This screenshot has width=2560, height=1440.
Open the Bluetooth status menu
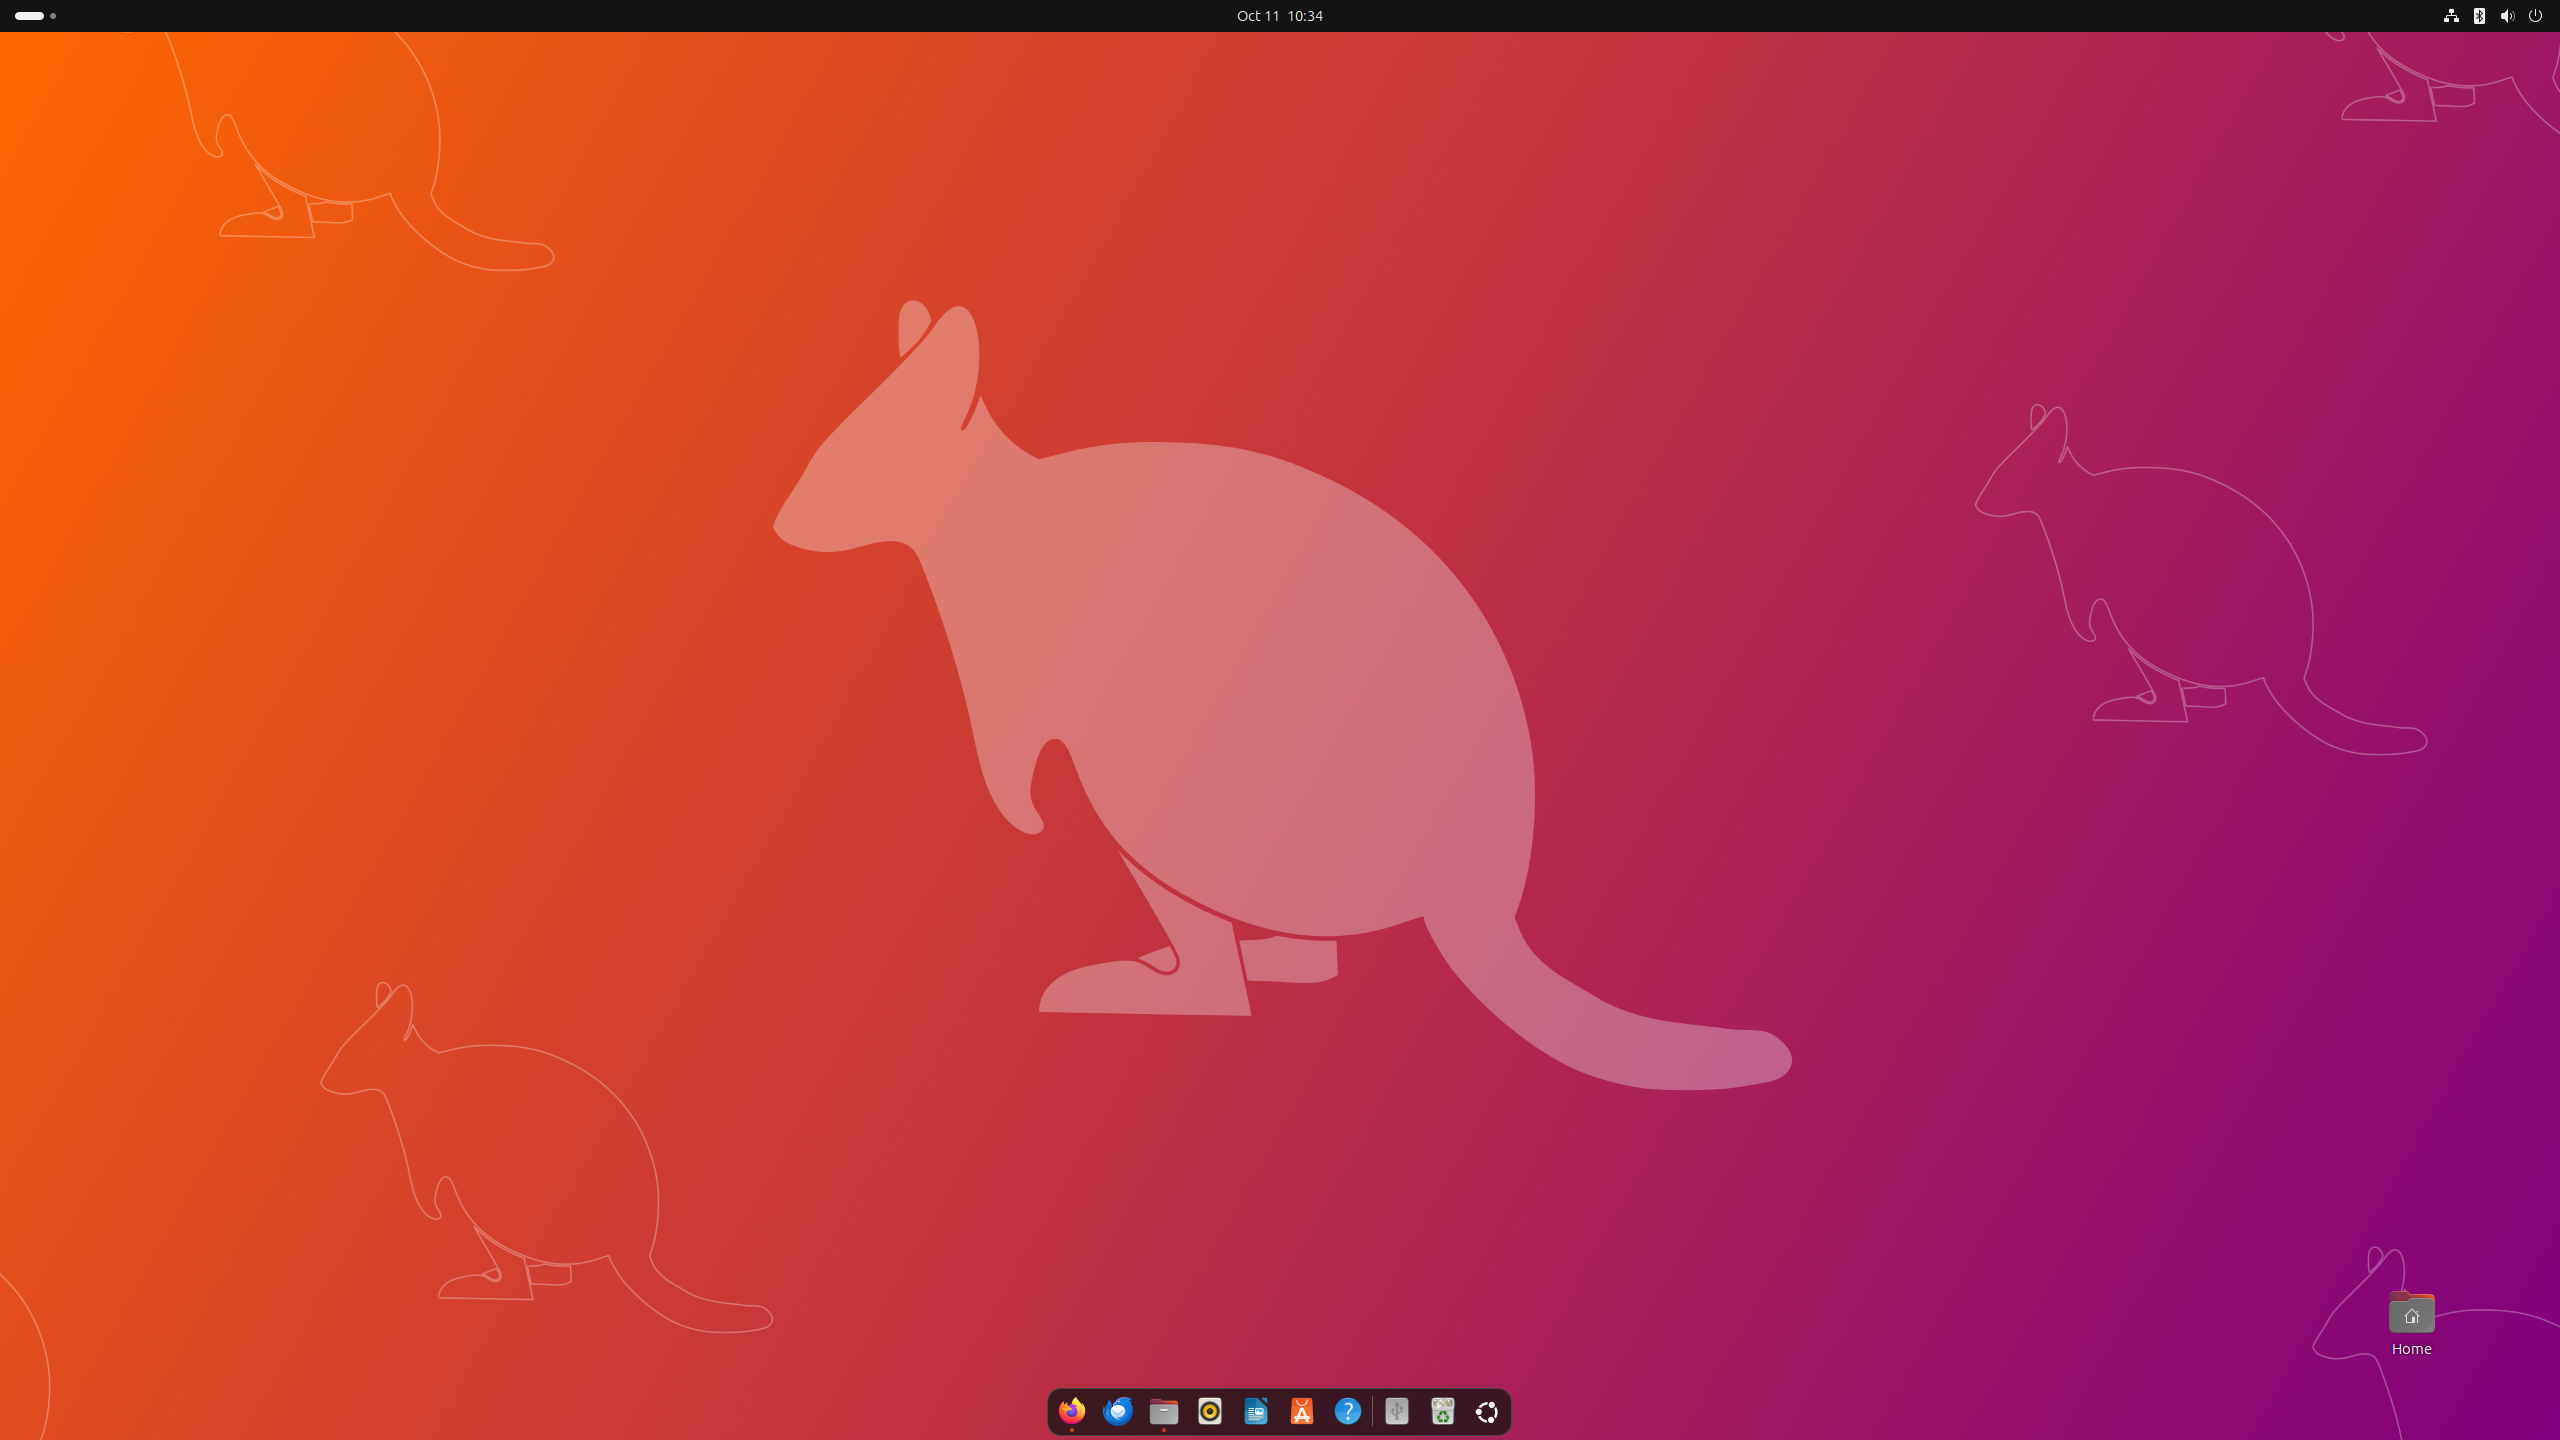[x=2479, y=16]
